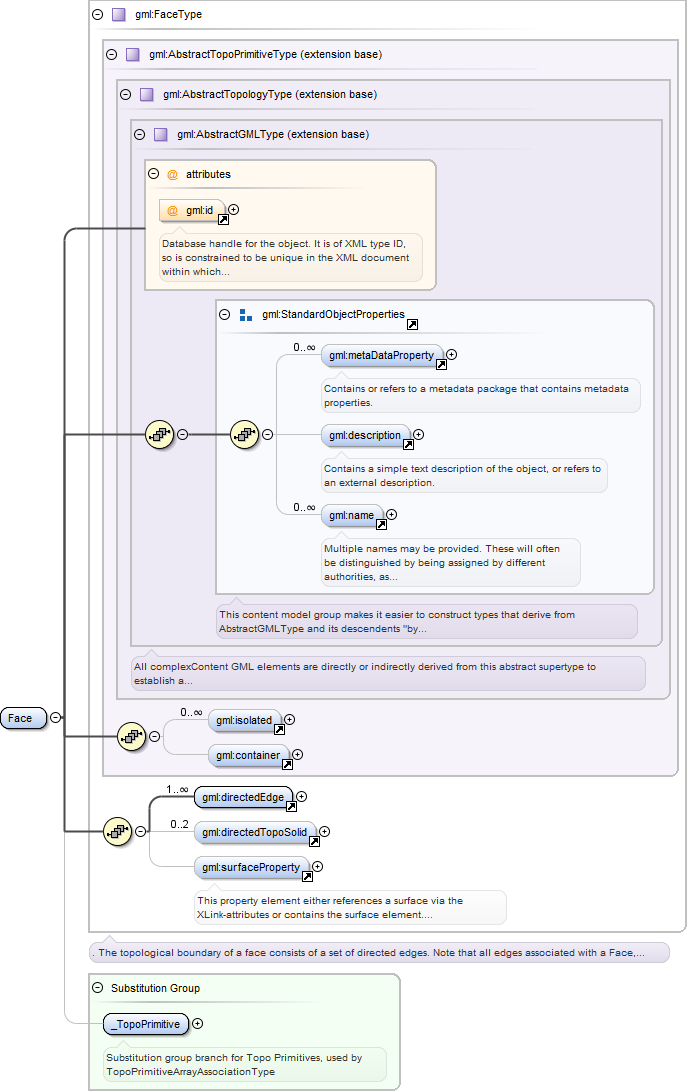Screen dimensions: 688x1092
Task: Click 'Database handle for the object' annotation
Action: 290,258
